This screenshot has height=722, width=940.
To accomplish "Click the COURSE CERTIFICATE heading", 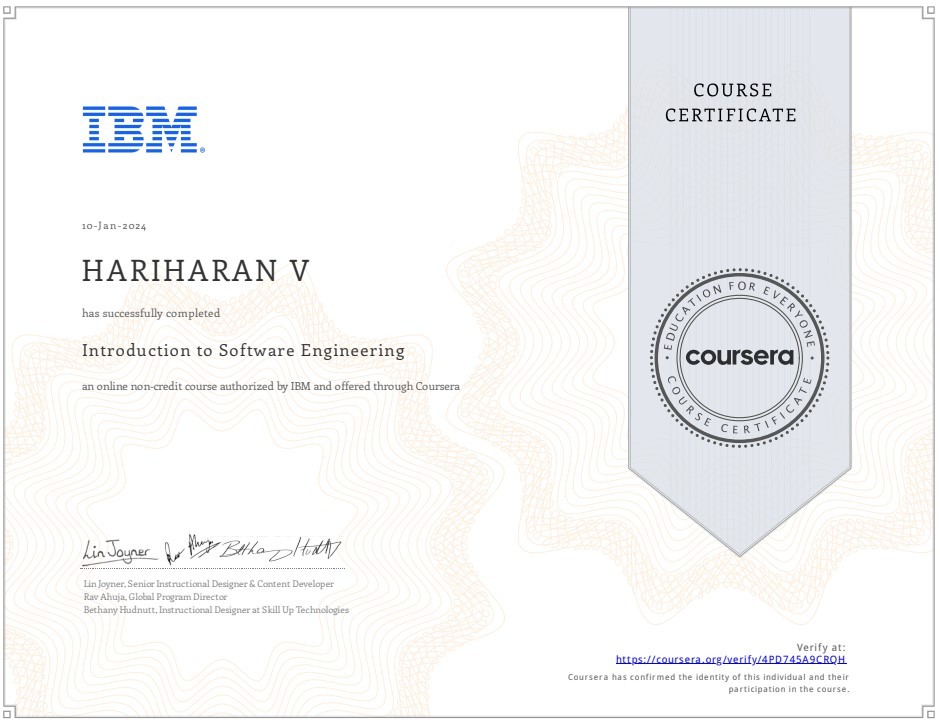I will click(731, 103).
